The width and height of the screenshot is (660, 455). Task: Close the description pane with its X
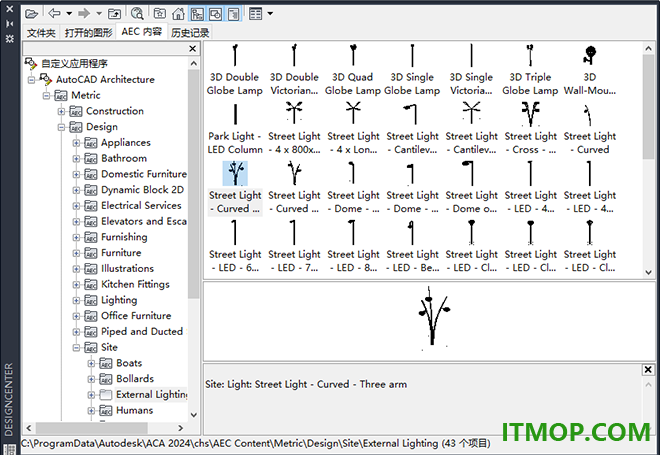pos(648,370)
